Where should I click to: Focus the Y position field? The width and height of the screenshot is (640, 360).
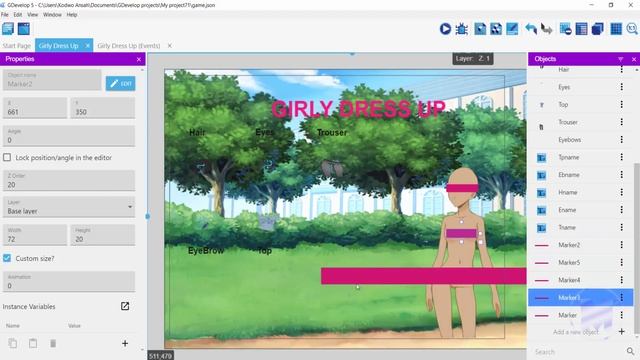point(102,108)
